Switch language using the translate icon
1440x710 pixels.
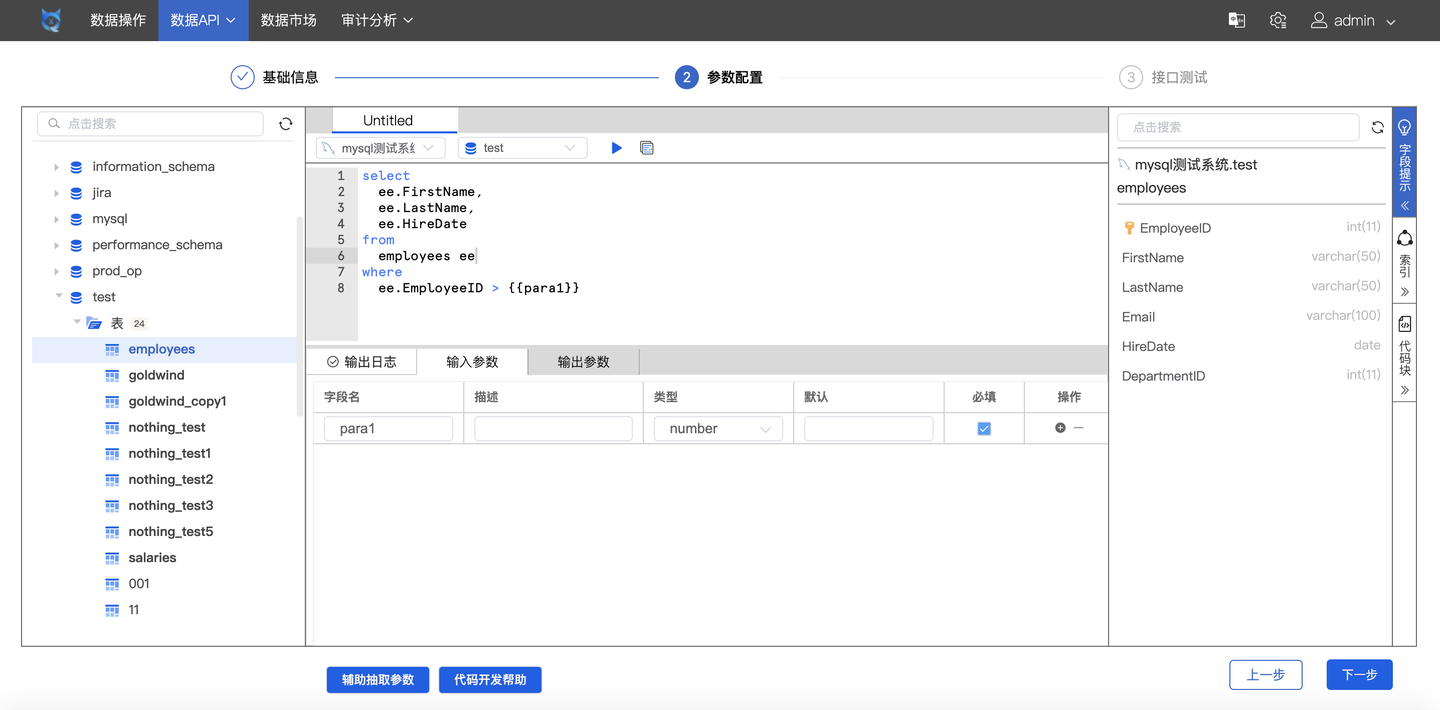coord(1236,20)
